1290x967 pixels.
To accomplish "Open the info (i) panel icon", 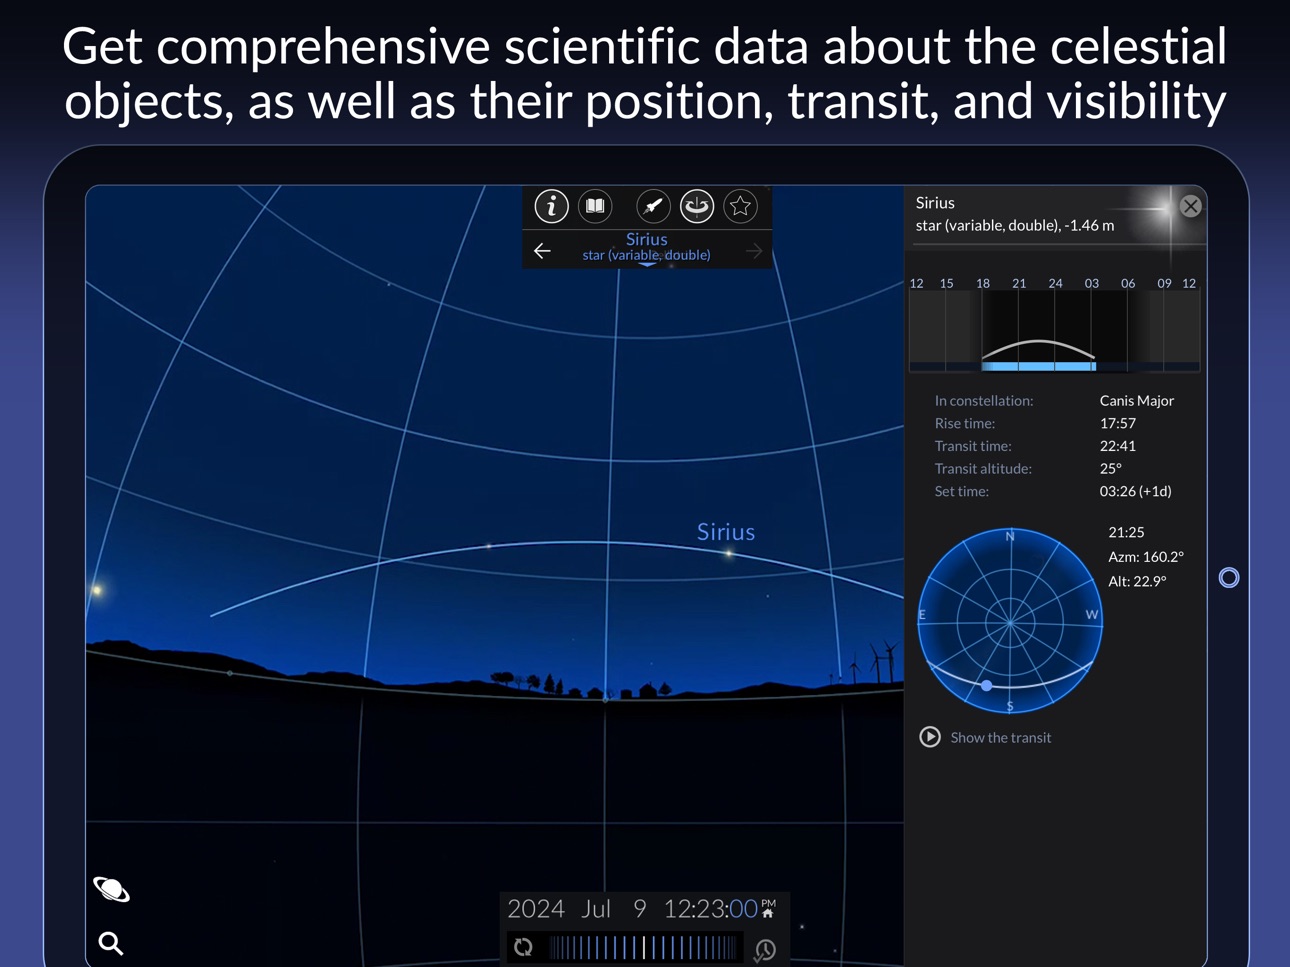I will point(551,206).
